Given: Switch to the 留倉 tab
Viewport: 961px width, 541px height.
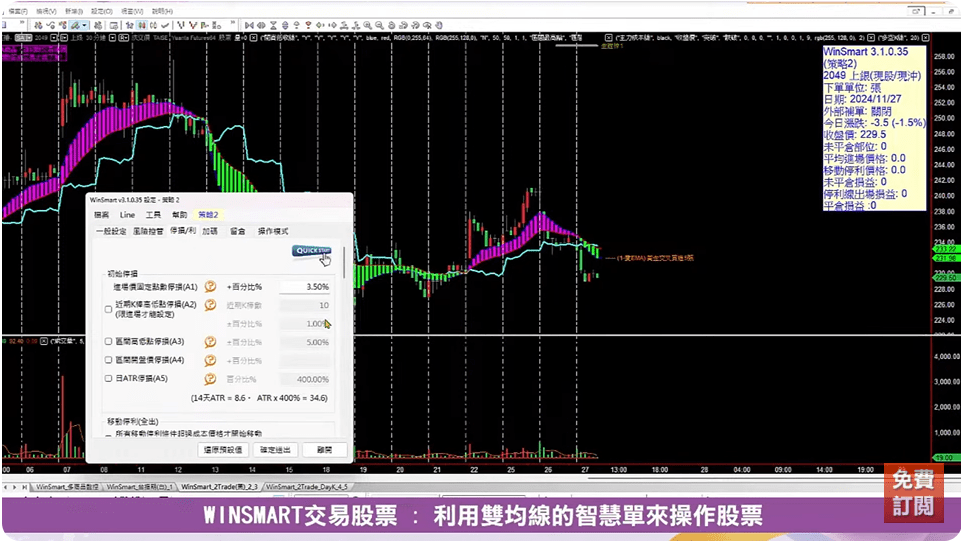Looking at the screenshot, I should (237, 232).
